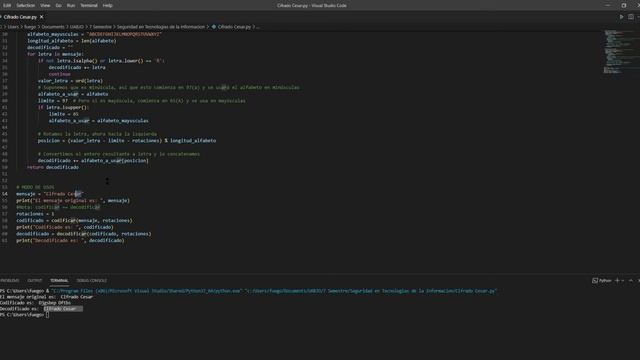Viewport: 640px width, 360px height.
Task: Click the 'decodificado = decodificar(codificado, rotaciones)' line
Action: pos(84,234)
